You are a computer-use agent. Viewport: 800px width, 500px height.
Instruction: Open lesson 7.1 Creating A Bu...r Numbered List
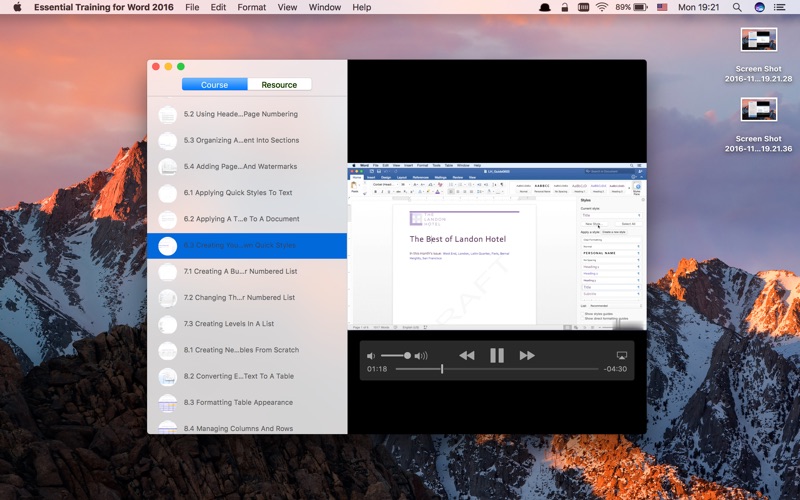coord(247,271)
